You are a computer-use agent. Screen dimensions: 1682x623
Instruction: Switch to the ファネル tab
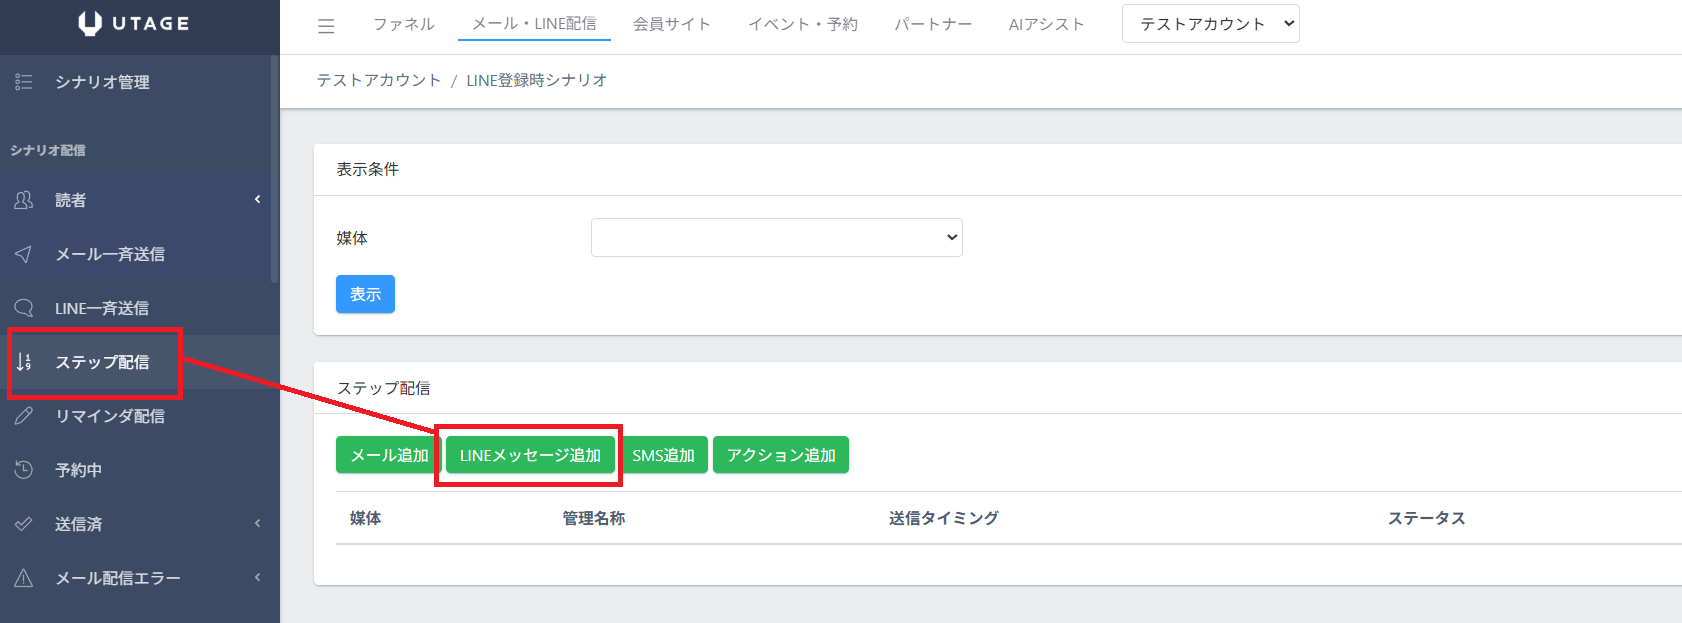(403, 24)
